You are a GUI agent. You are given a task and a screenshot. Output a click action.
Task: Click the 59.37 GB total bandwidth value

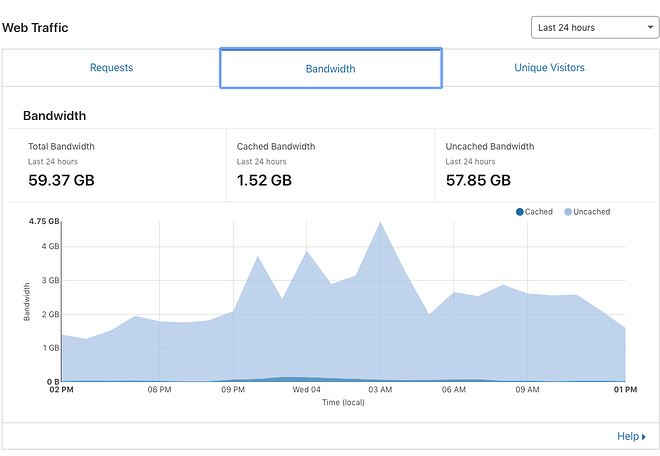[61, 180]
